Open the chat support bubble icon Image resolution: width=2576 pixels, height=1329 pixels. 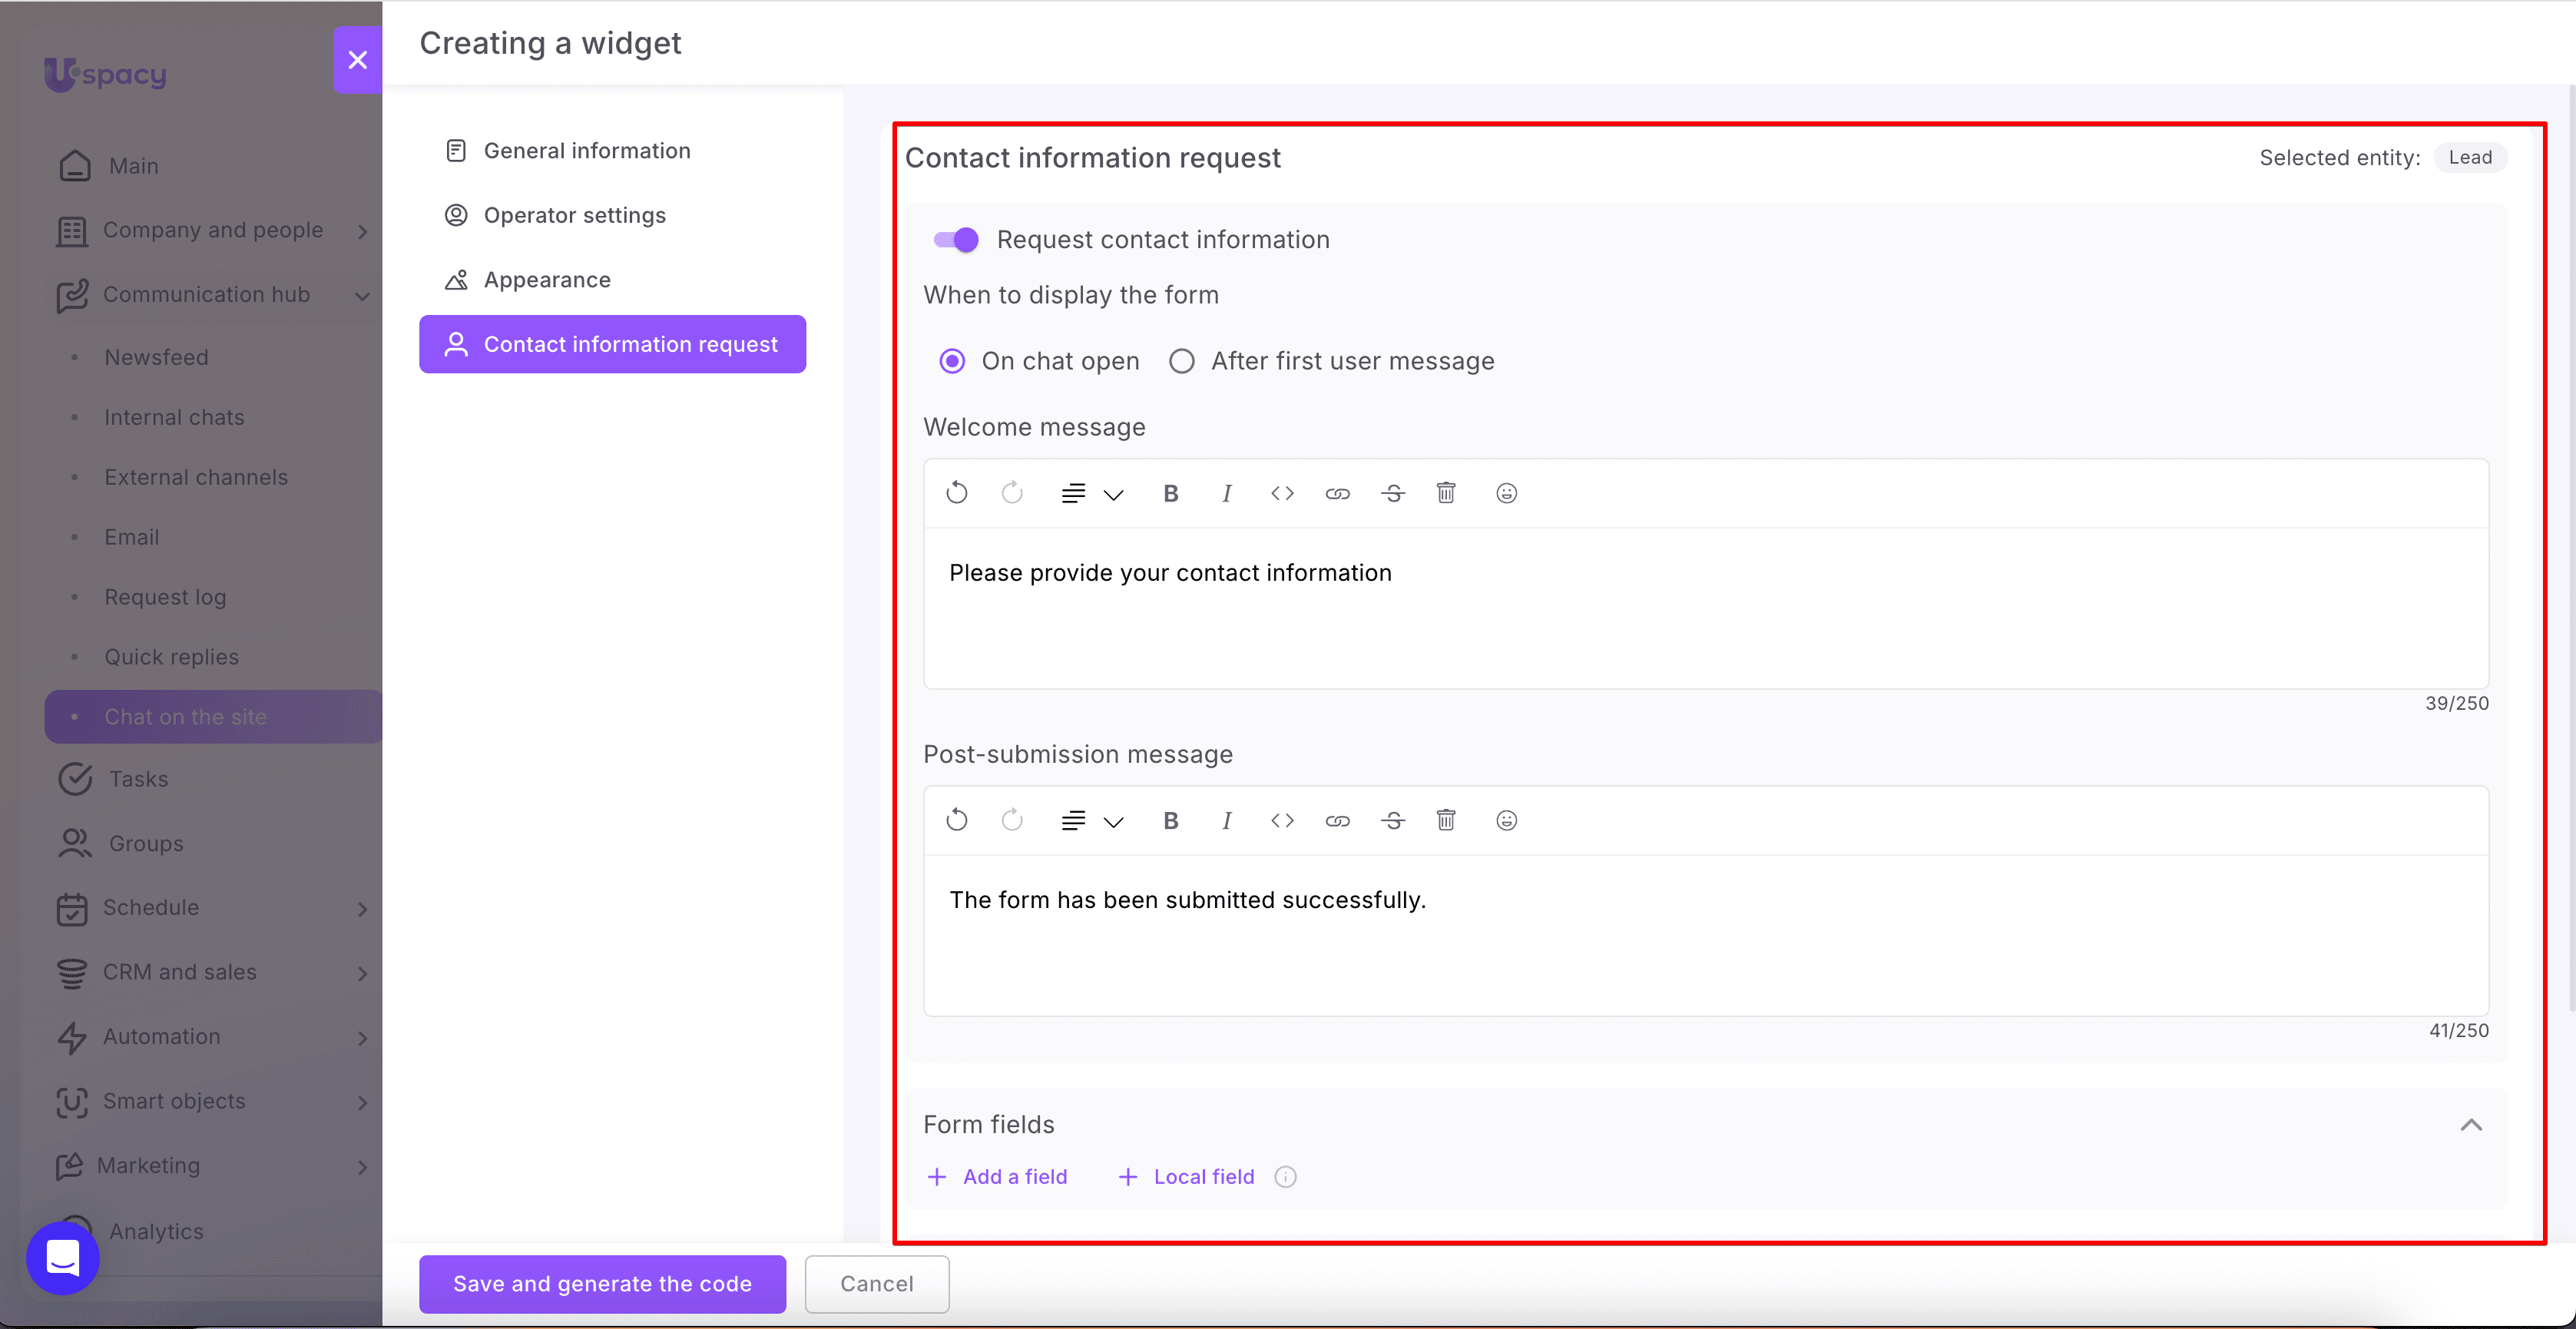[x=63, y=1258]
